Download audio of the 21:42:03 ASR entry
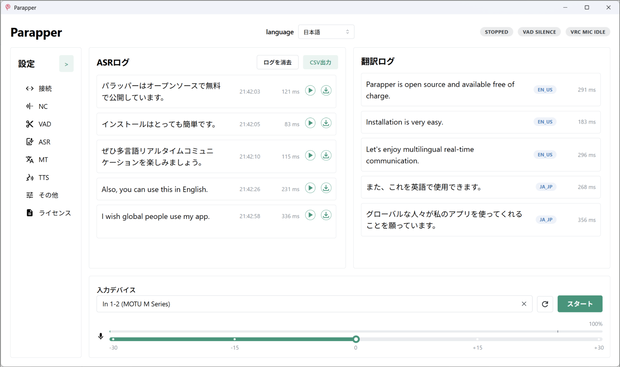Viewport: 620px width, 367px height. click(x=326, y=91)
